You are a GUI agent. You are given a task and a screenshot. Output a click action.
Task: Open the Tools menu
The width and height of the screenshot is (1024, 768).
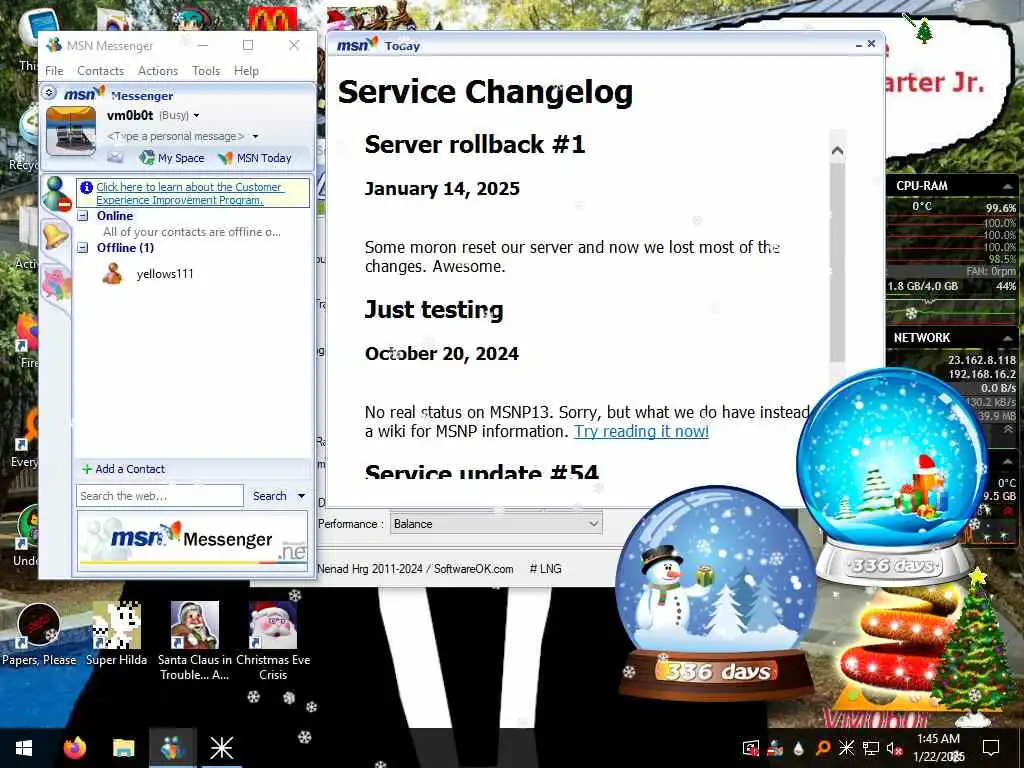206,71
